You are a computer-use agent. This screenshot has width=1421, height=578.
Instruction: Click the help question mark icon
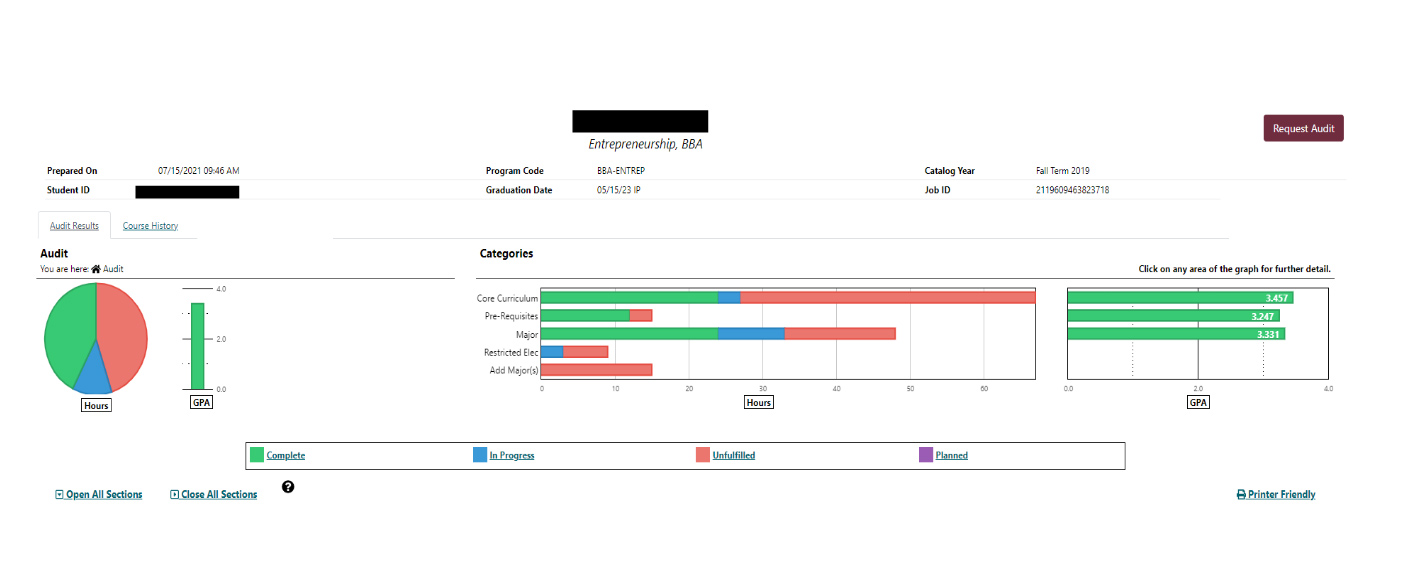pos(288,487)
